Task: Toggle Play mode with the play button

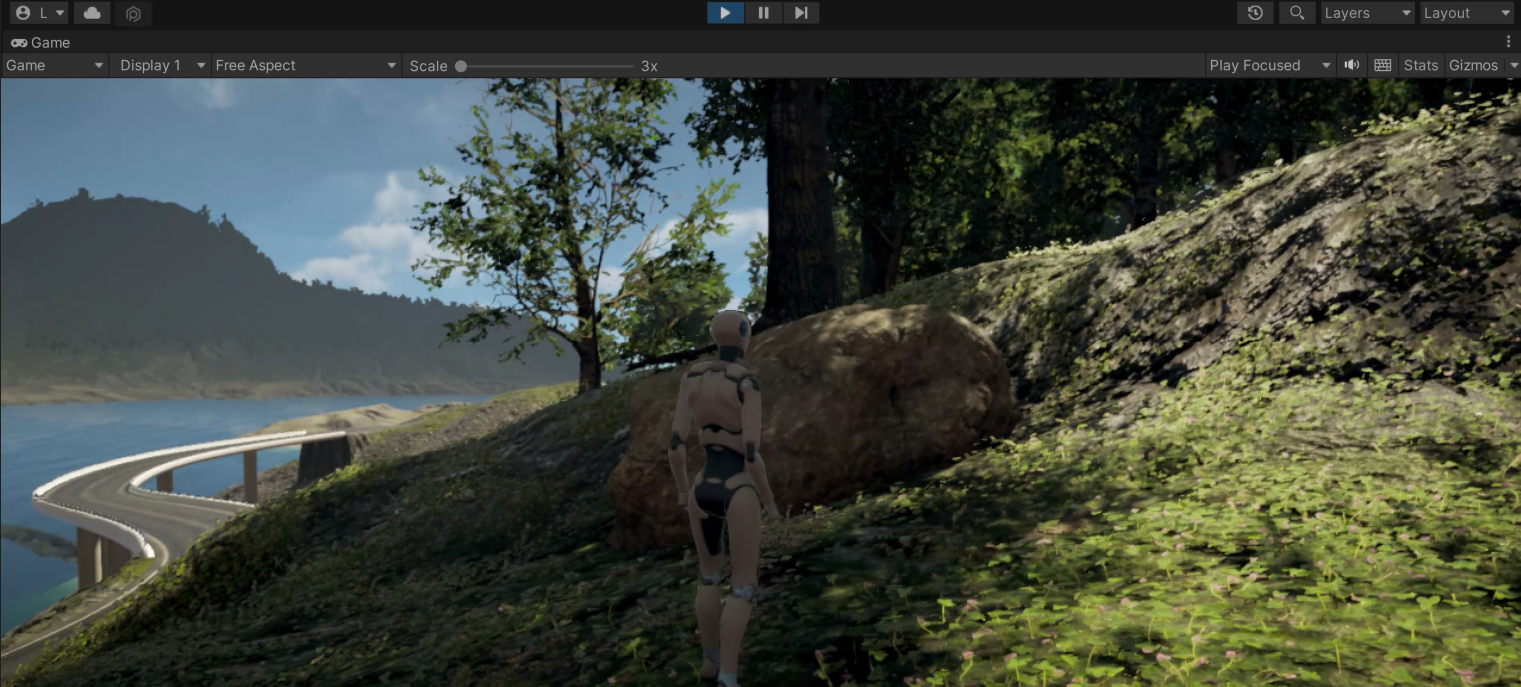Action: [x=725, y=13]
